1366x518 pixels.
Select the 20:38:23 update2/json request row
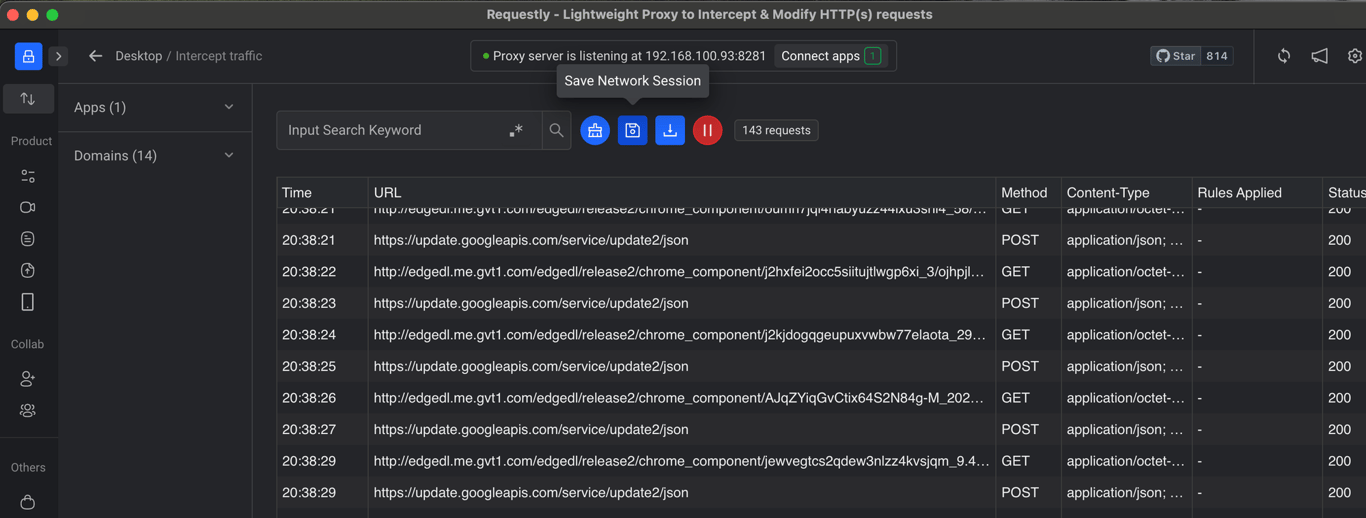tap(822, 303)
